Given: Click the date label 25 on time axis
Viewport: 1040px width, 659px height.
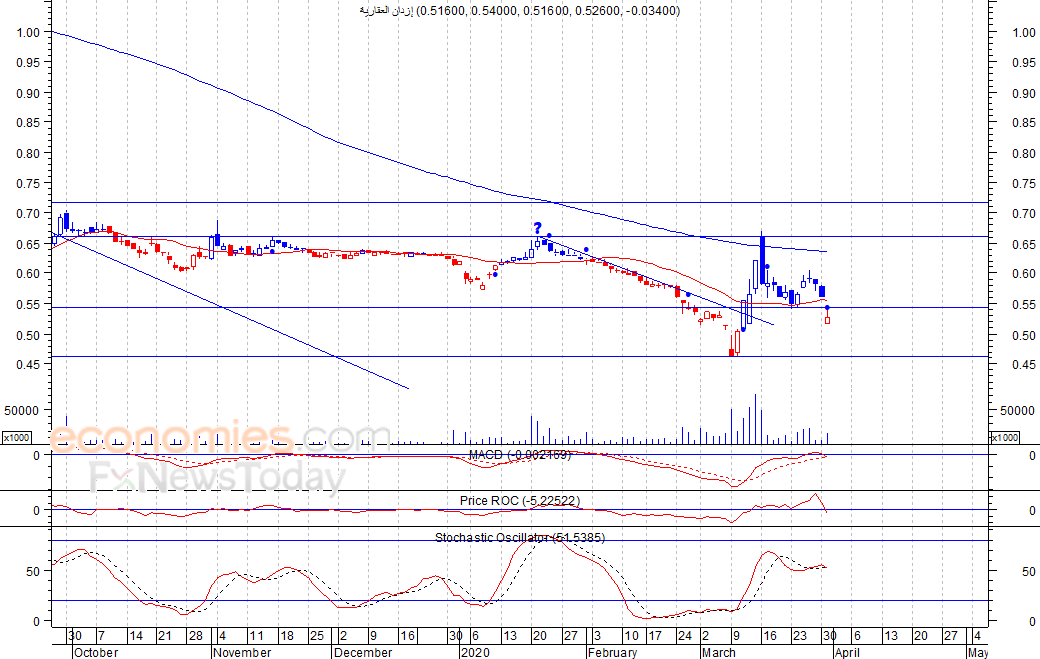Looking at the screenshot, I should (x=317, y=636).
